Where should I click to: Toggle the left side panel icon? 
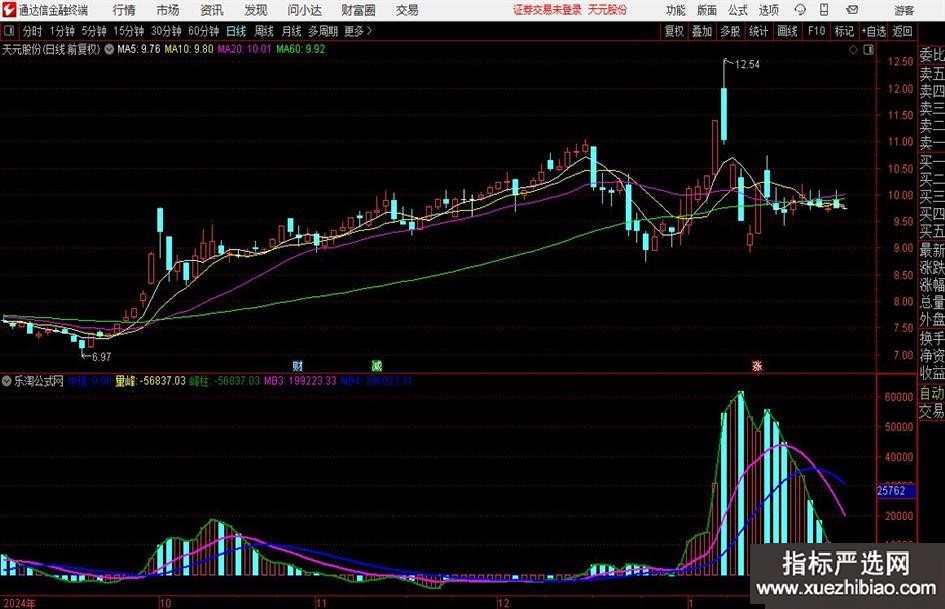8,31
